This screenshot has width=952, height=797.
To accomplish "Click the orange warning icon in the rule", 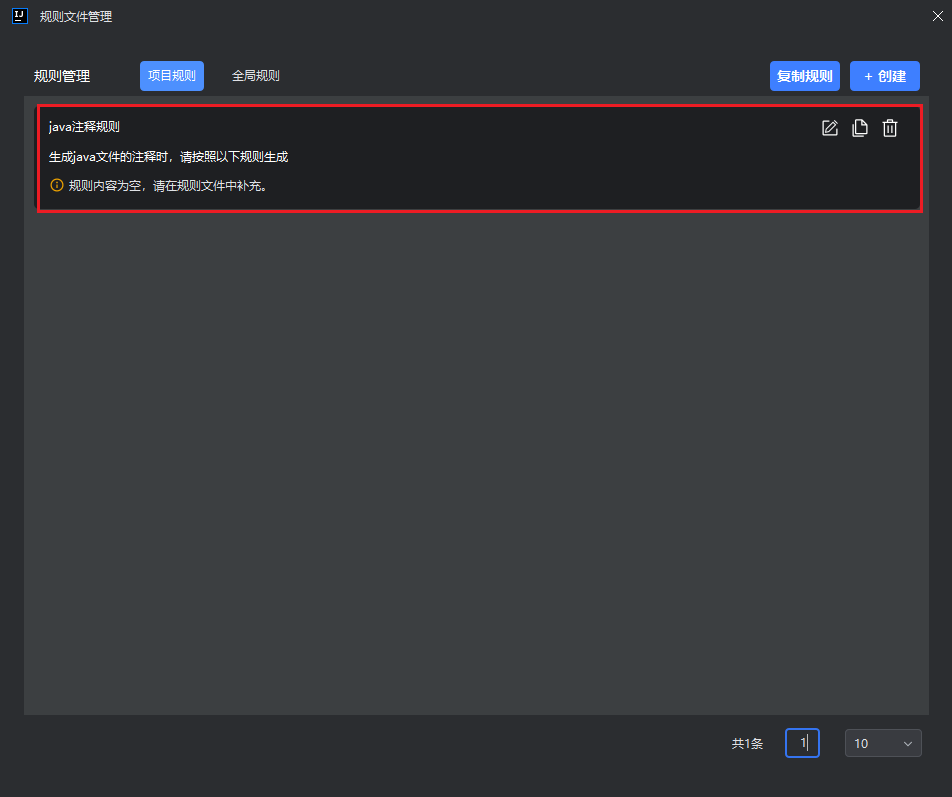I will [x=57, y=185].
